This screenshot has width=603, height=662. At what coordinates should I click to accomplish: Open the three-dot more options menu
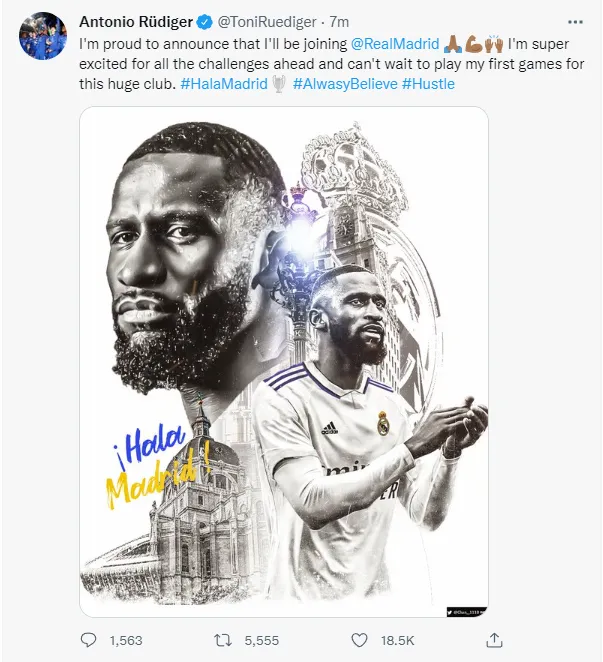pyautogui.click(x=575, y=22)
